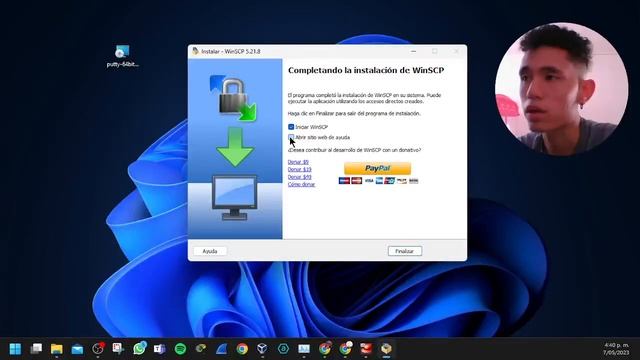640x360 pixels.
Task: Open Spotify from the taskbar
Action: pos(180,349)
